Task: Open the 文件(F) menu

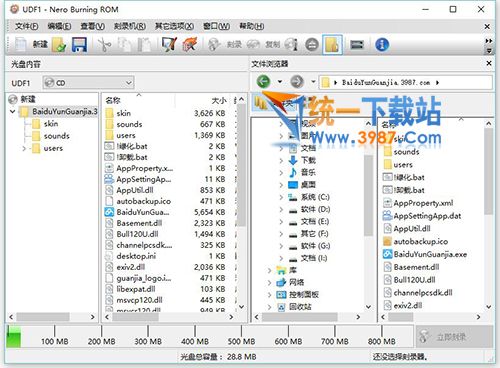Action: 27,26
